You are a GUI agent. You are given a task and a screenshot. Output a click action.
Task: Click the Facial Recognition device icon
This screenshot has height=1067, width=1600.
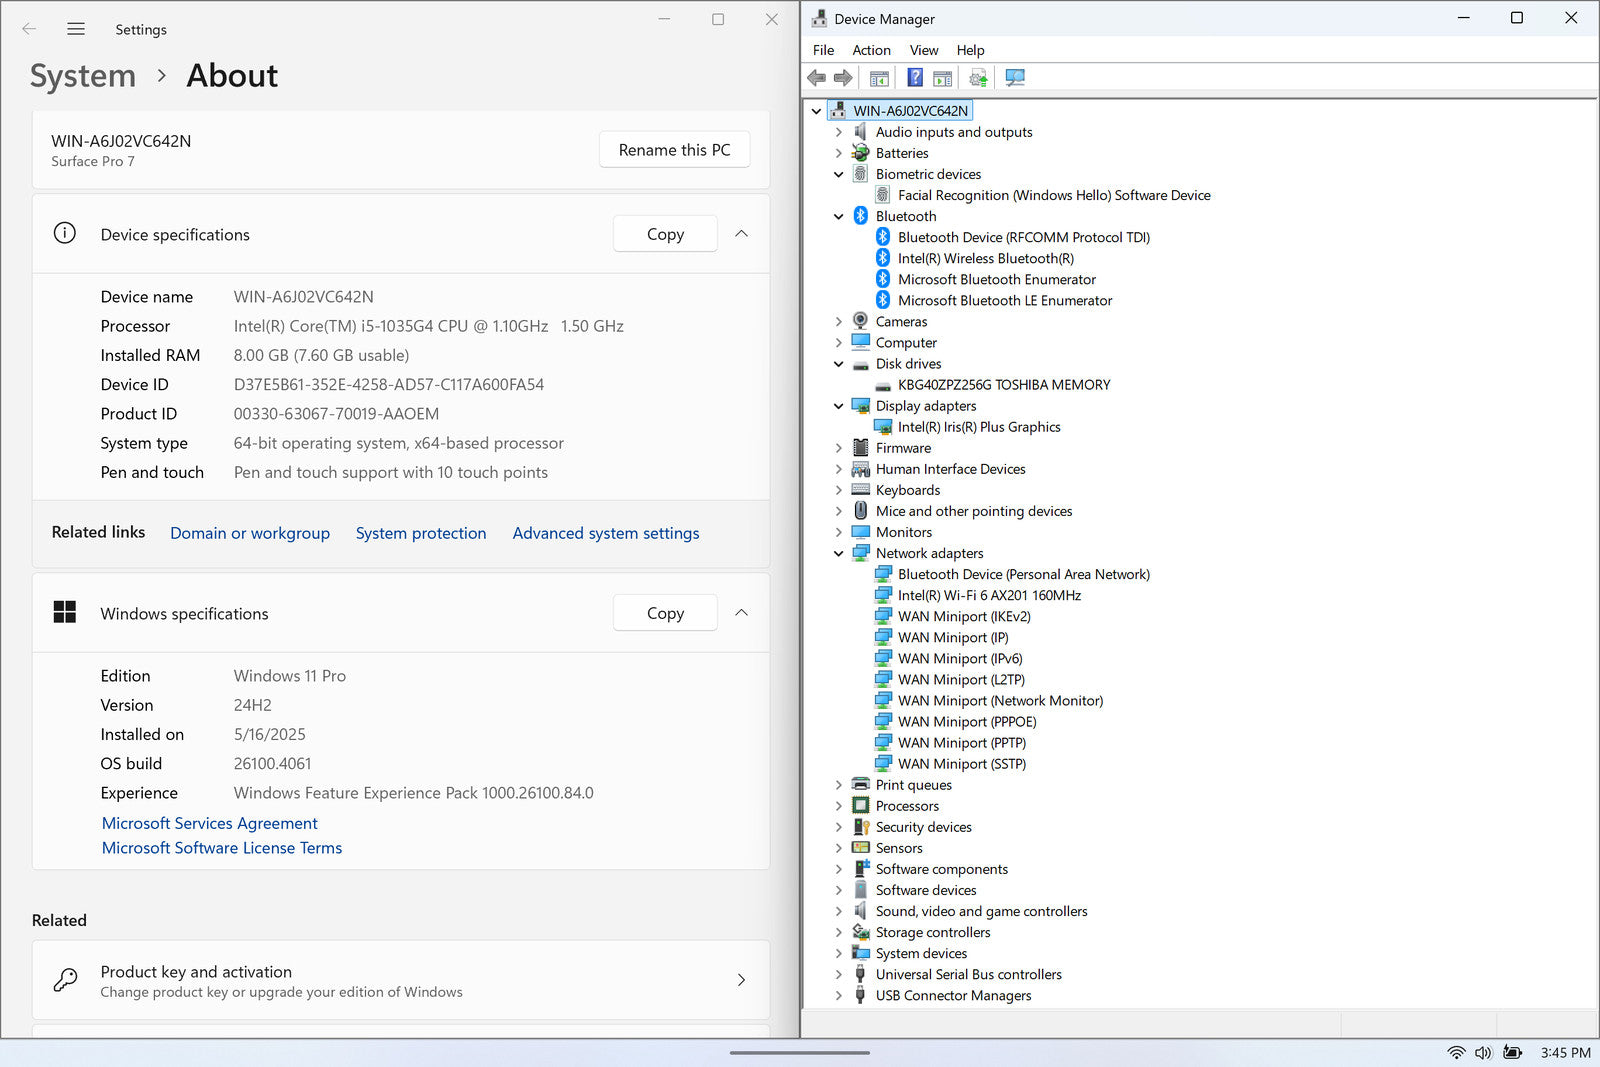coord(882,195)
